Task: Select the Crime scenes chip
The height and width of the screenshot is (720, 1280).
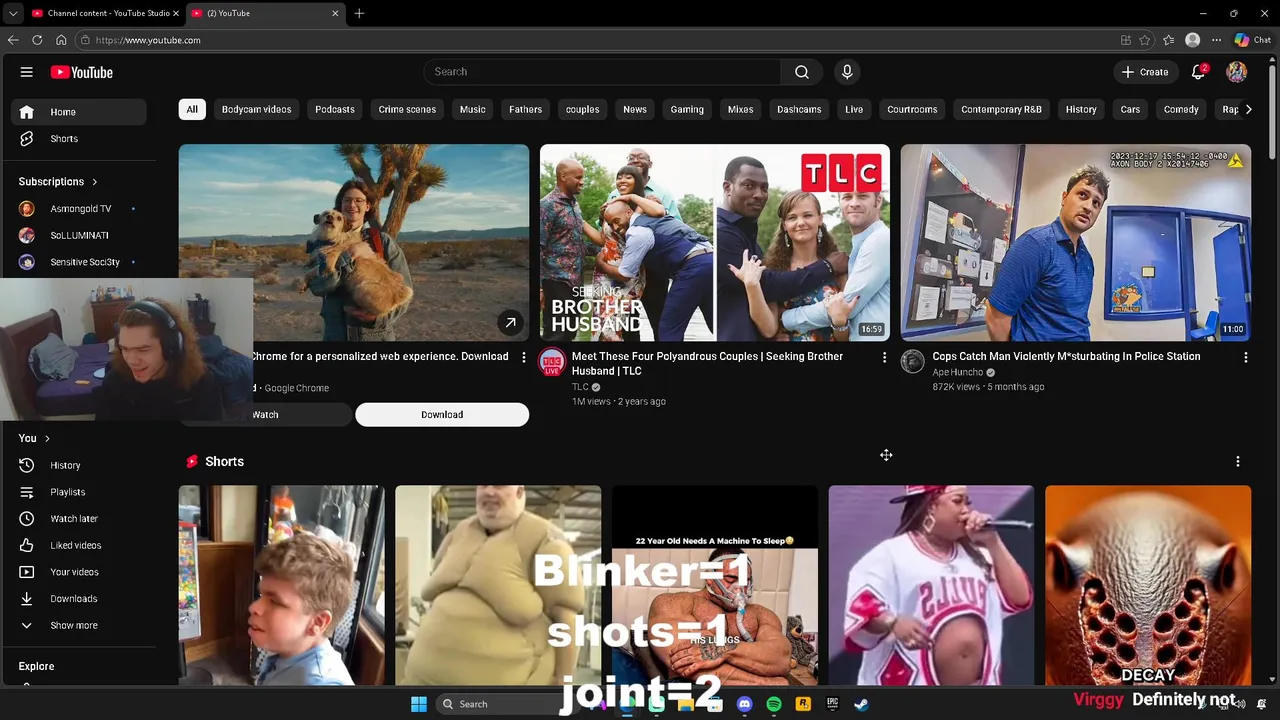Action: point(407,109)
